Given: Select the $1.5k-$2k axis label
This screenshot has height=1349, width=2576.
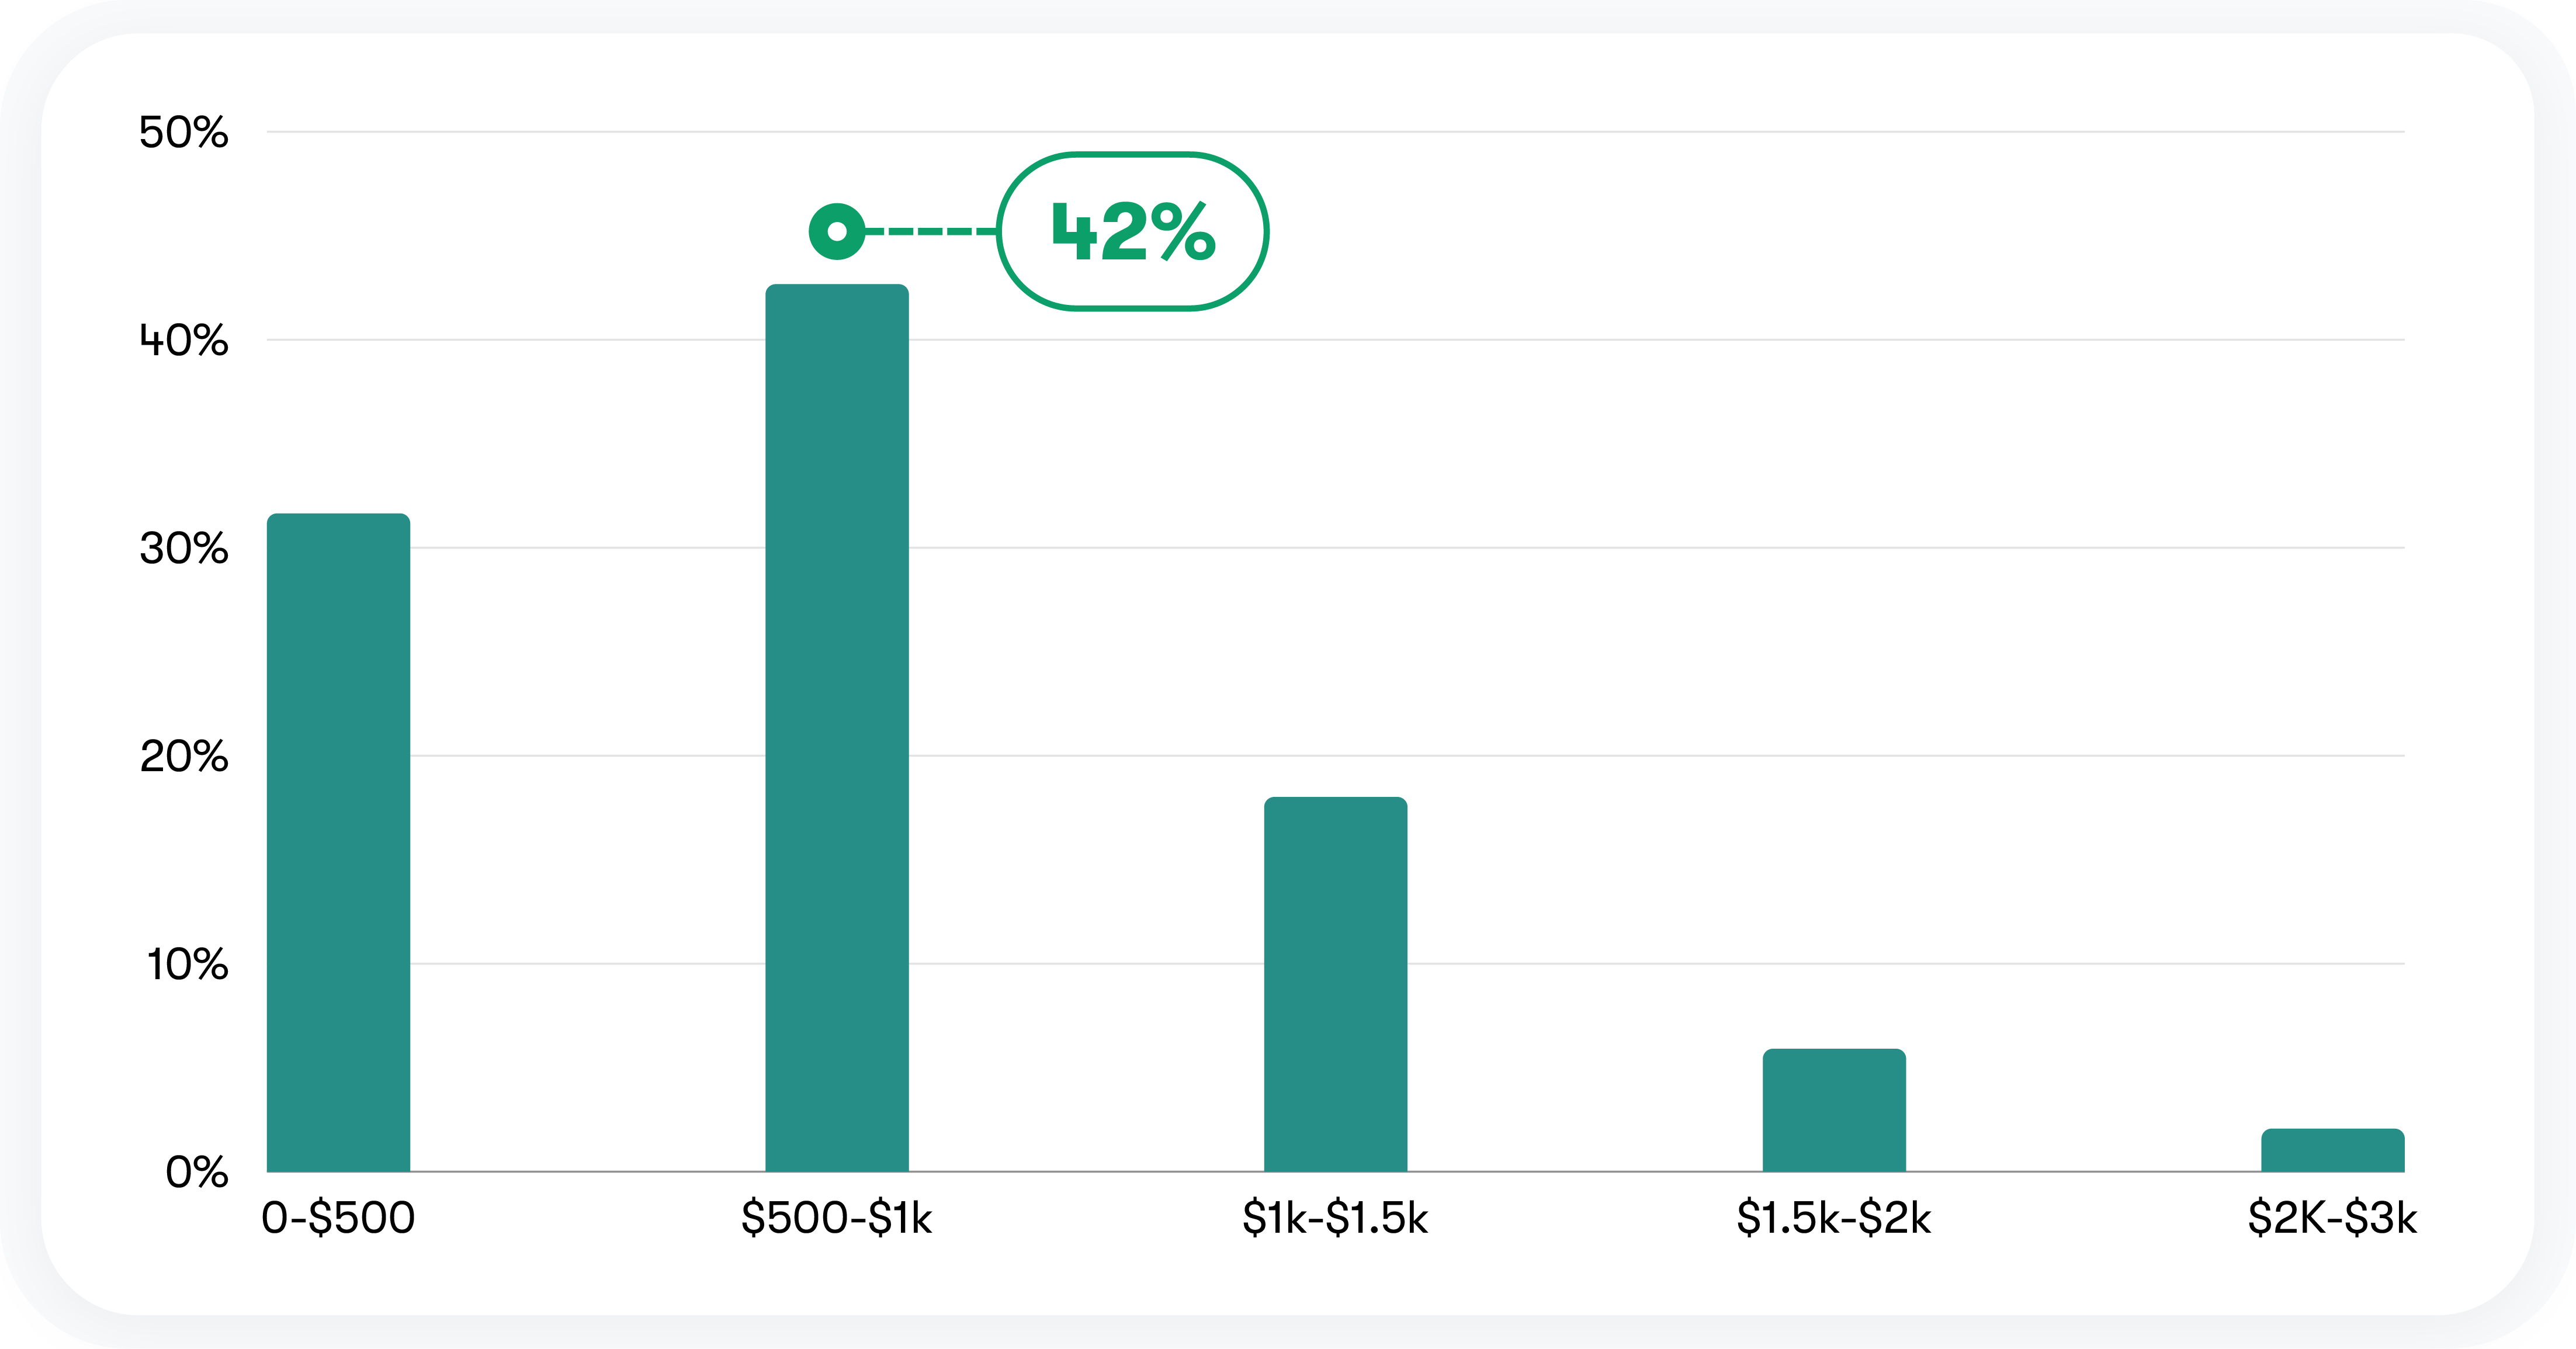Looking at the screenshot, I should tap(1834, 1218).
